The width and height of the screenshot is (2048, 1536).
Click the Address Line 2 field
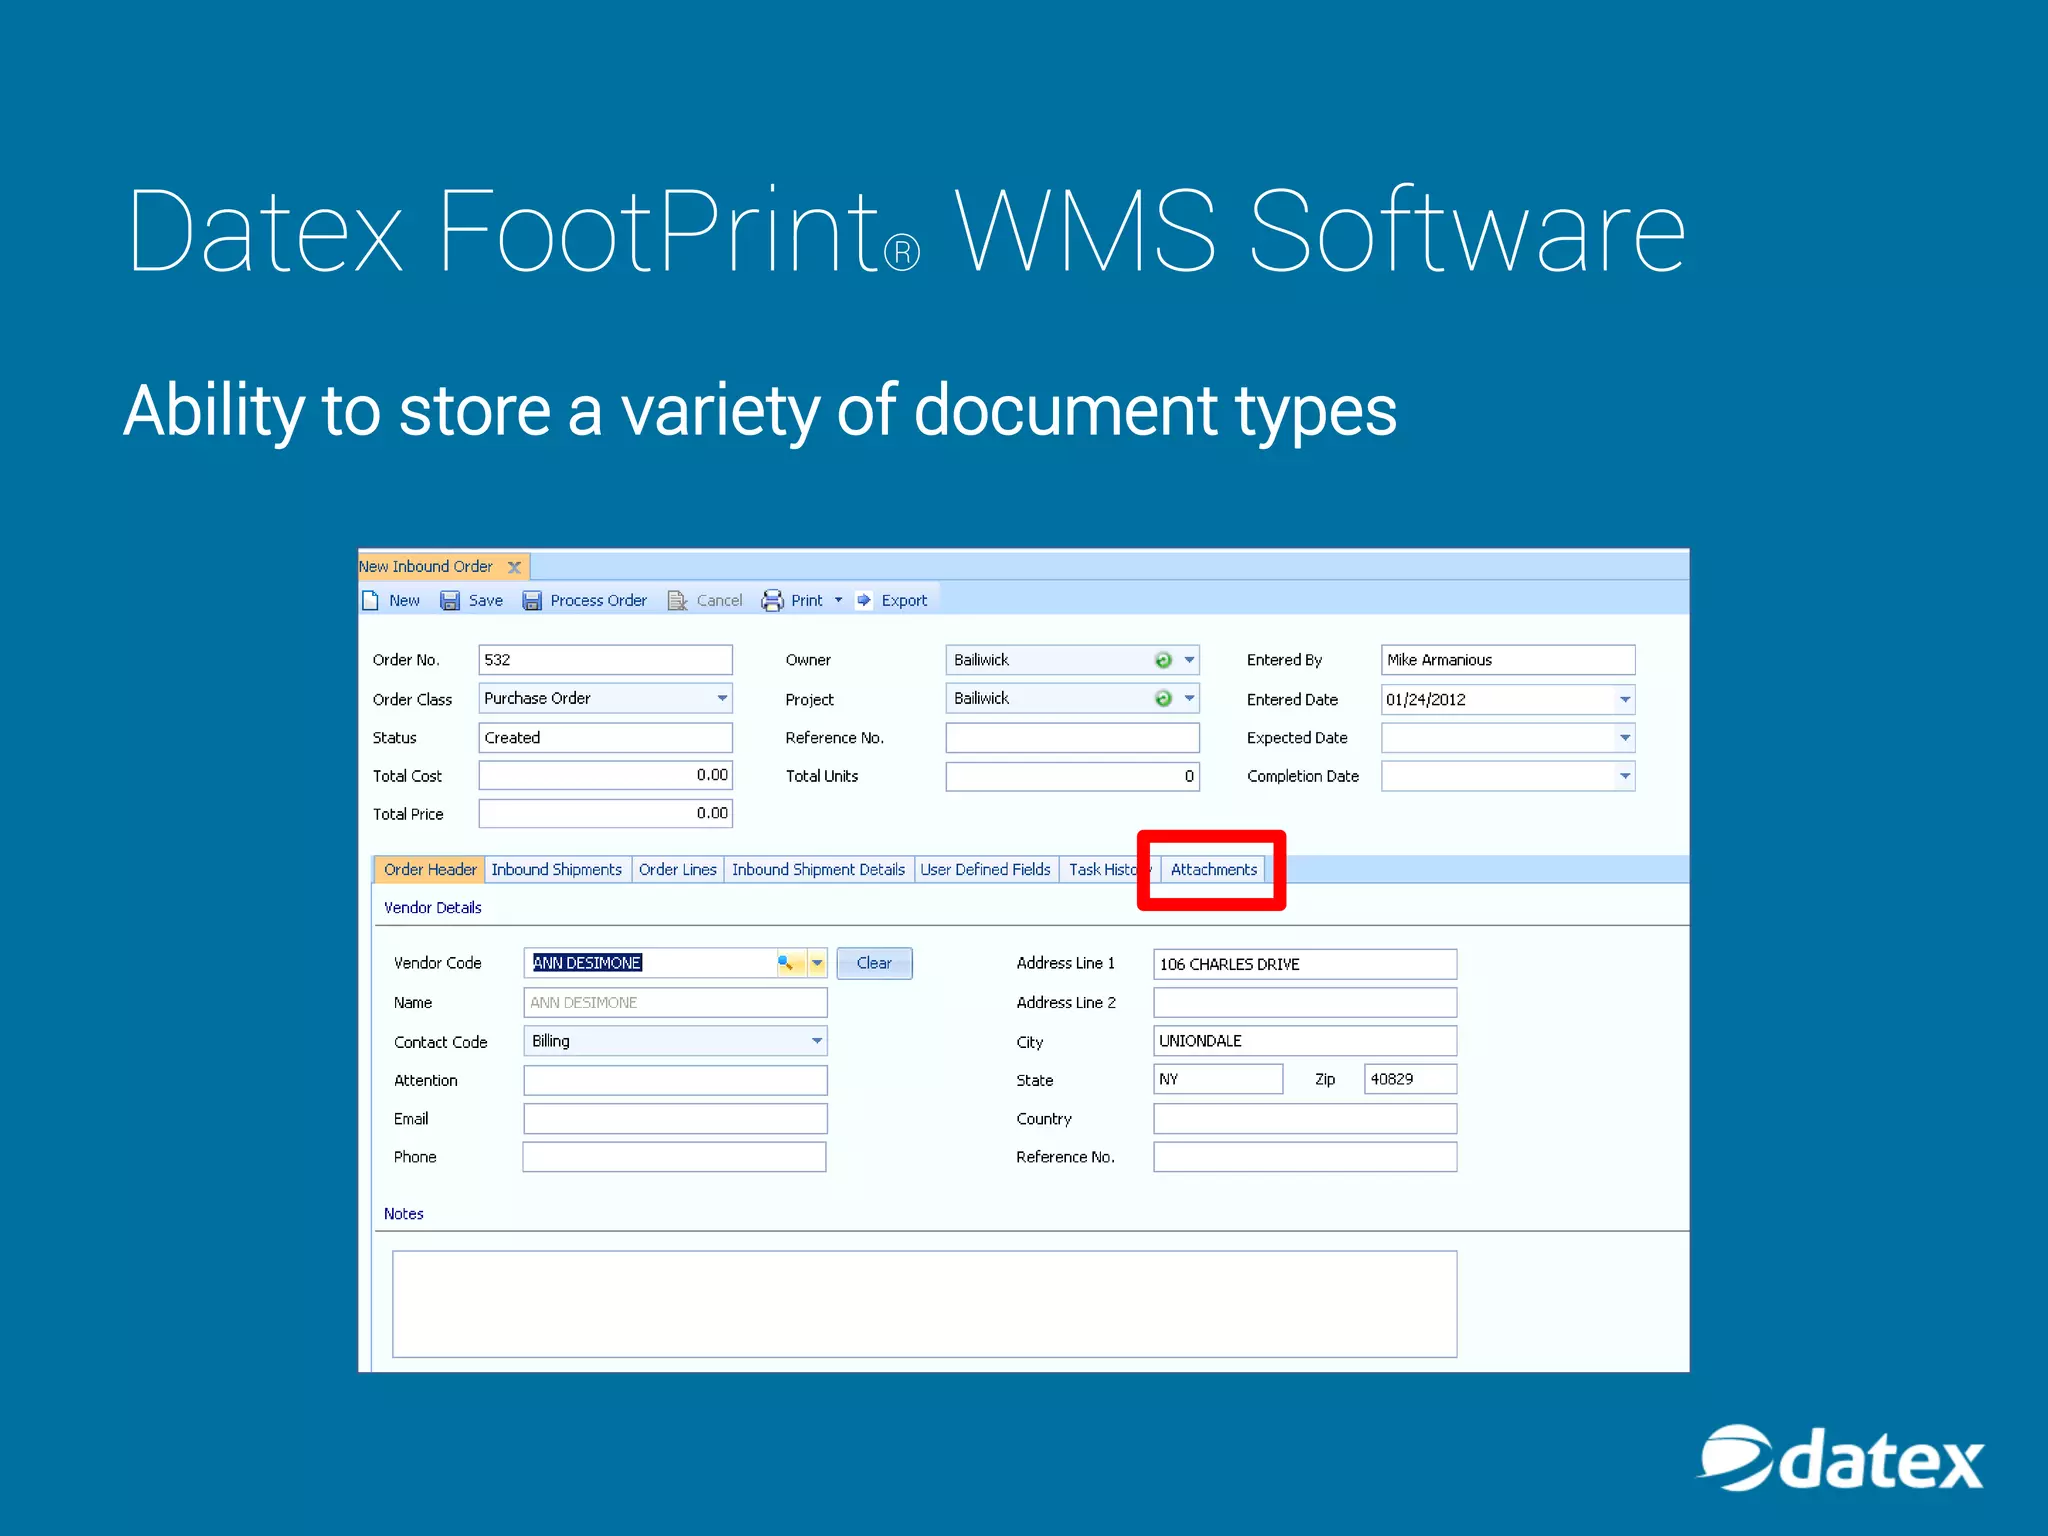tap(1305, 1003)
